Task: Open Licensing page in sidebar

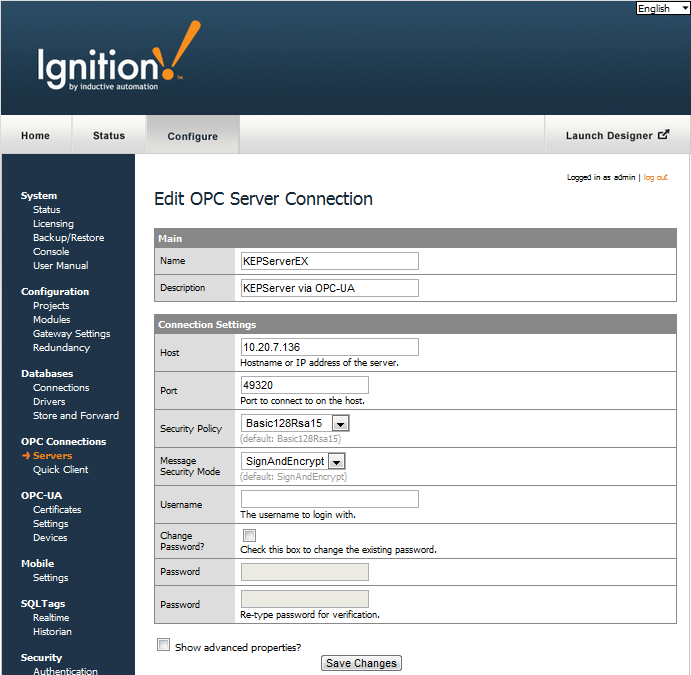Action: [x=53, y=224]
